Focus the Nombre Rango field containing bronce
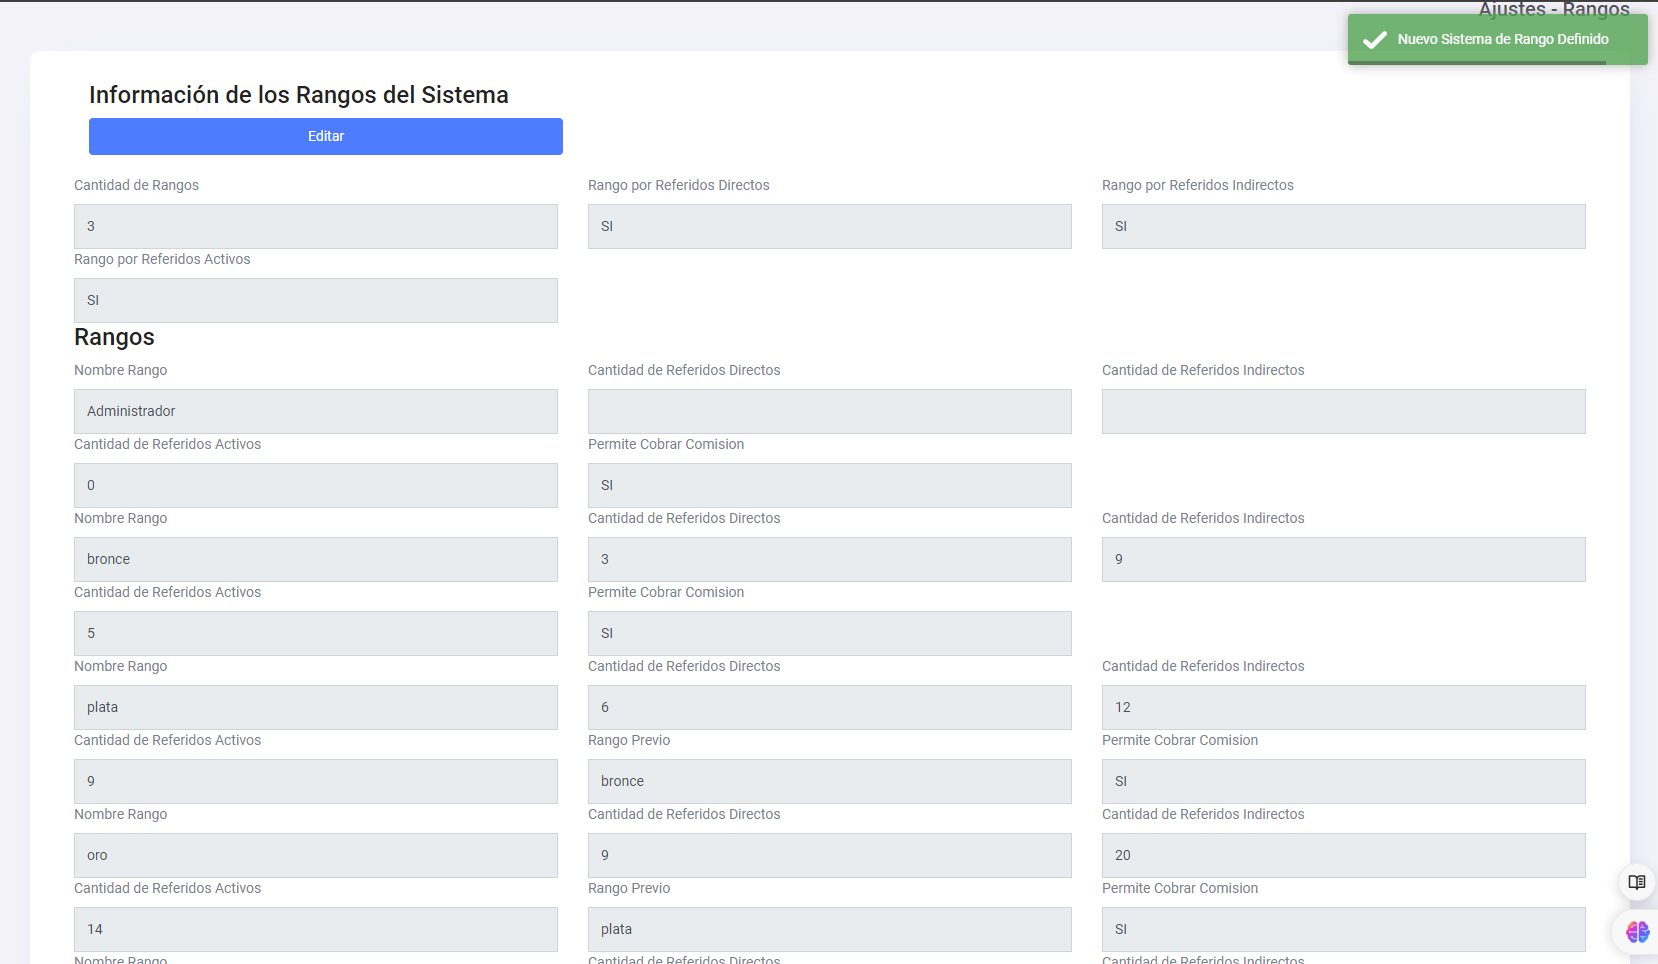The height and width of the screenshot is (964, 1658). tap(315, 560)
